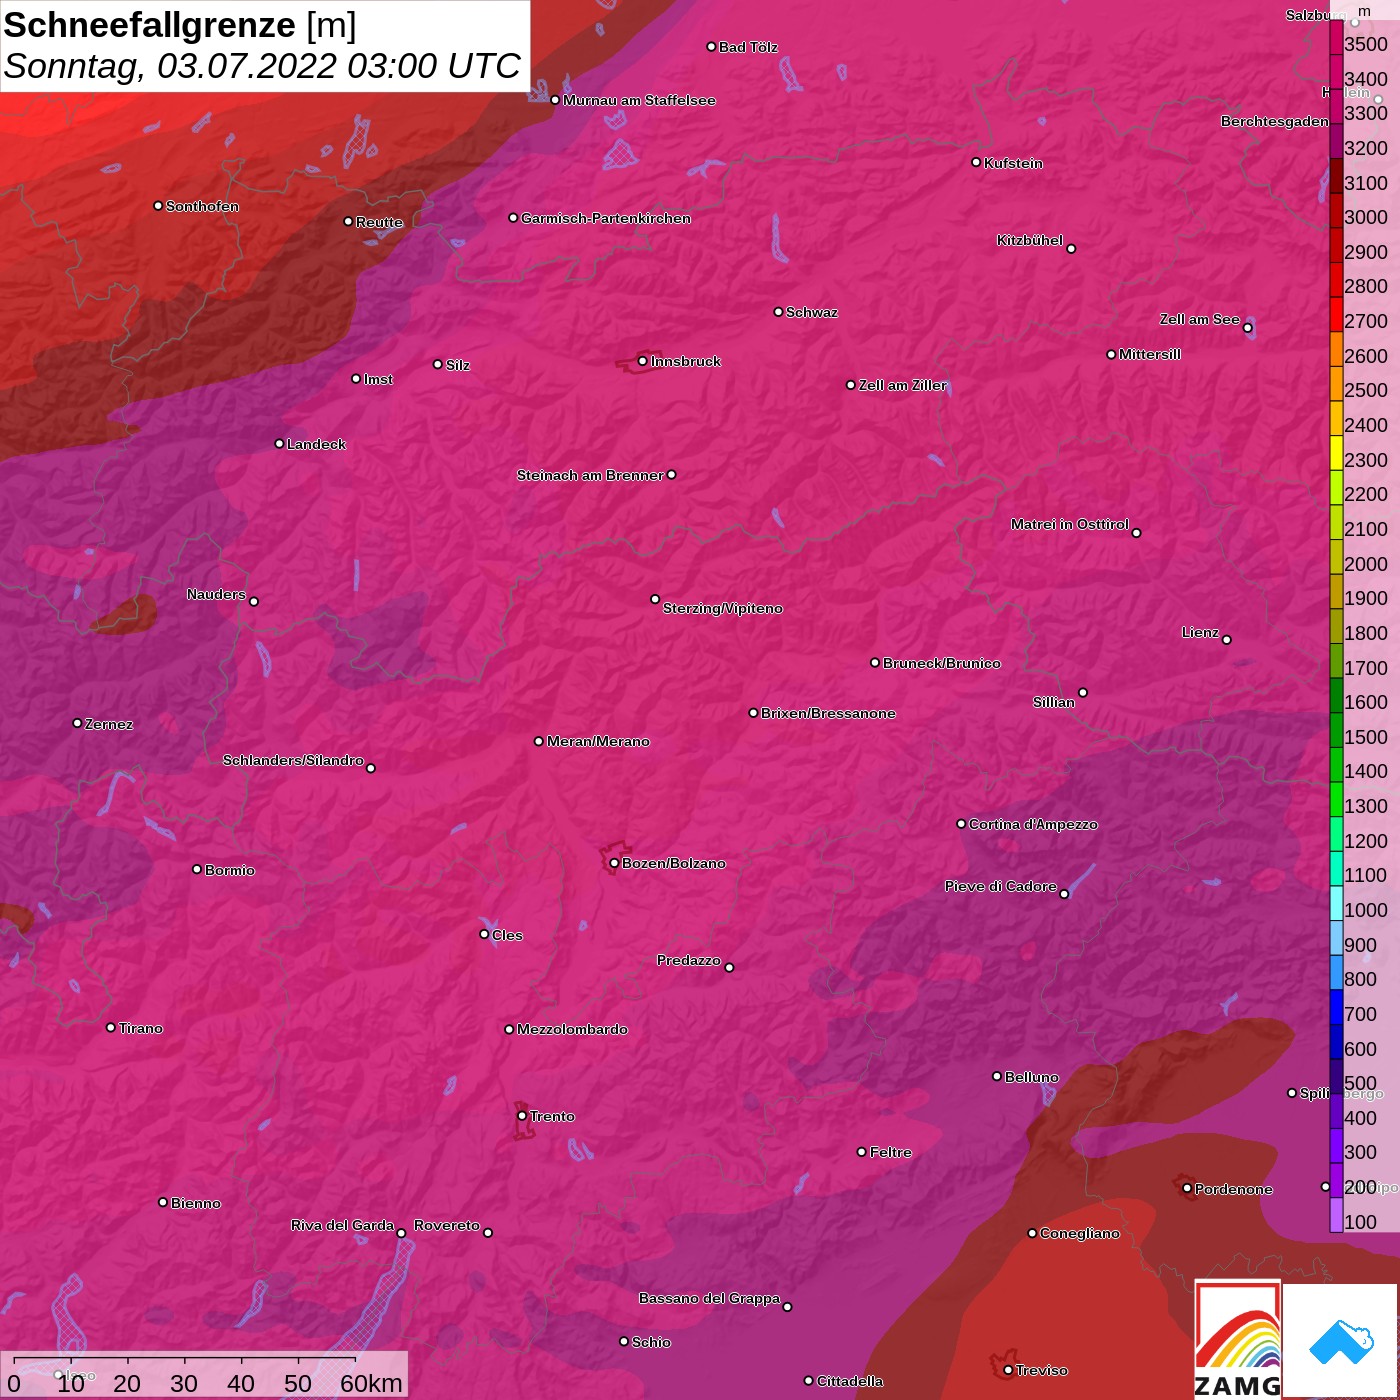Viewport: 1400px width, 1400px height.
Task: Click the date 'Sonntag, 03.07.2022 03:00 UTC'
Action: coord(262,66)
